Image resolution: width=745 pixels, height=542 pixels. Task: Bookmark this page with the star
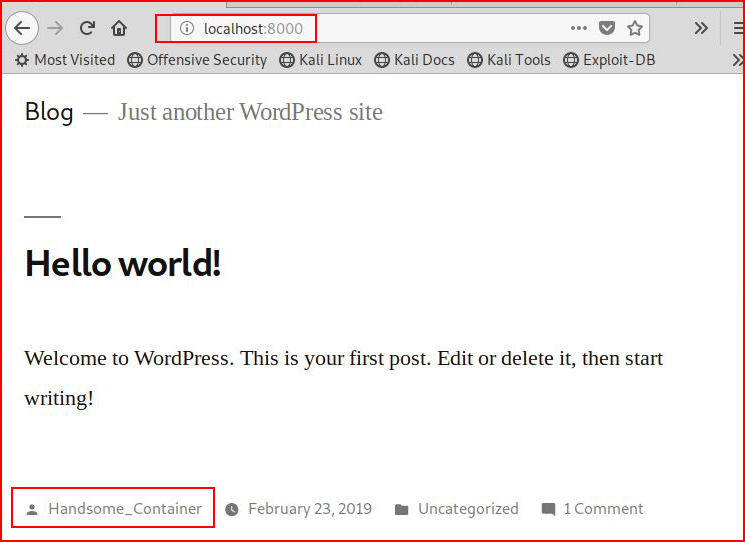point(635,29)
